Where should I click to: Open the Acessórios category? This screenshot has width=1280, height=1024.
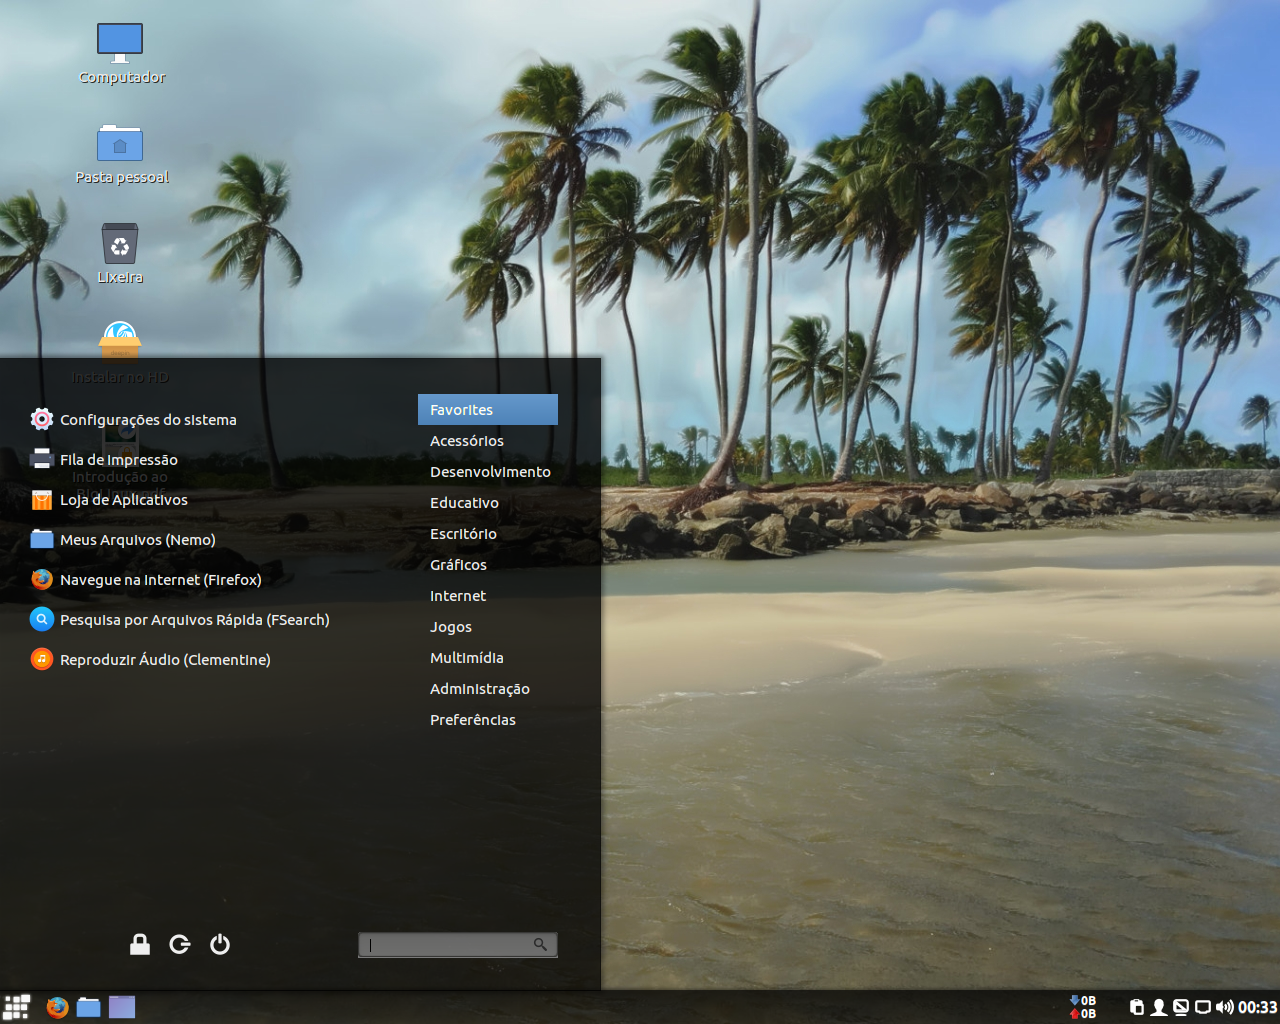488,440
